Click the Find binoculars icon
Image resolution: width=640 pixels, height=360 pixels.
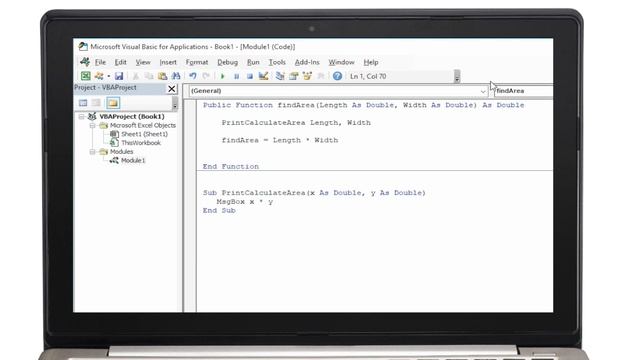(176, 76)
